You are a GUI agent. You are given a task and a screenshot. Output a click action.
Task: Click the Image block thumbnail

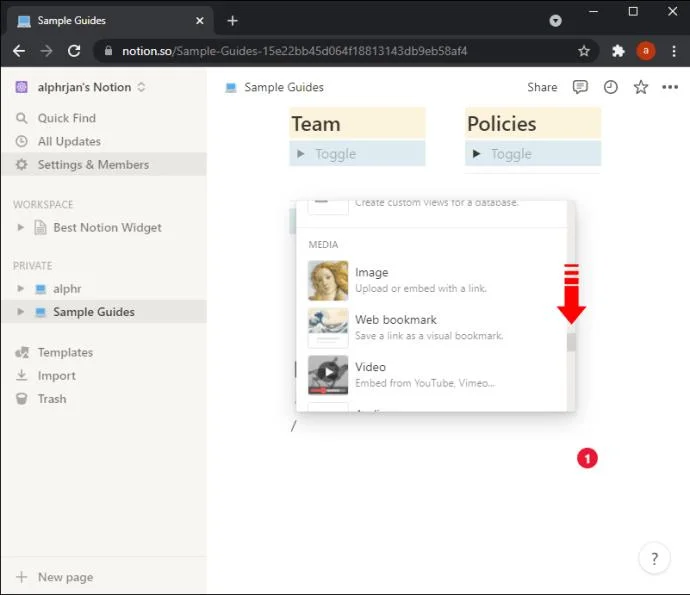tap(328, 280)
